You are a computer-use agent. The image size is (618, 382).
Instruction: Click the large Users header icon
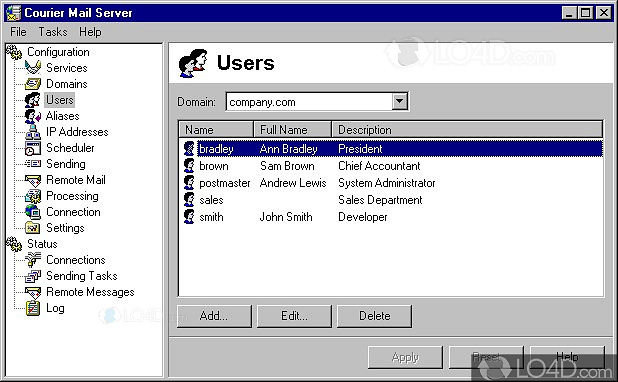(193, 63)
